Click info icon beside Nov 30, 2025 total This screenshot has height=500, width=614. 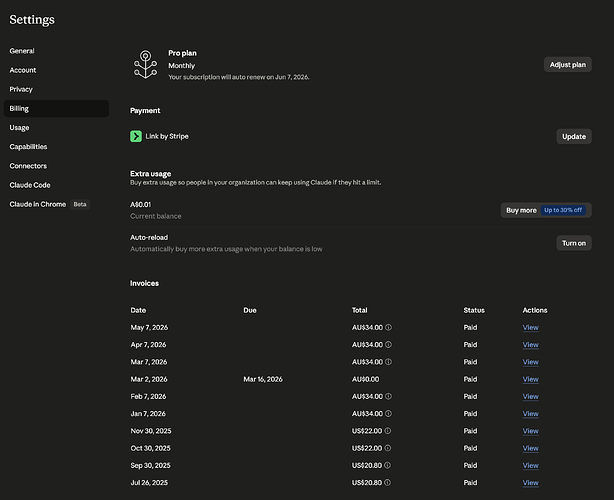(388, 431)
